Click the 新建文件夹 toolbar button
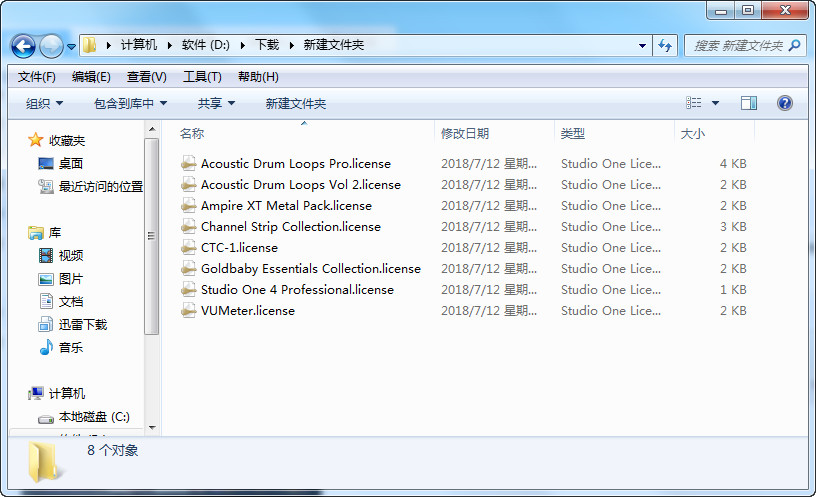 [296, 104]
